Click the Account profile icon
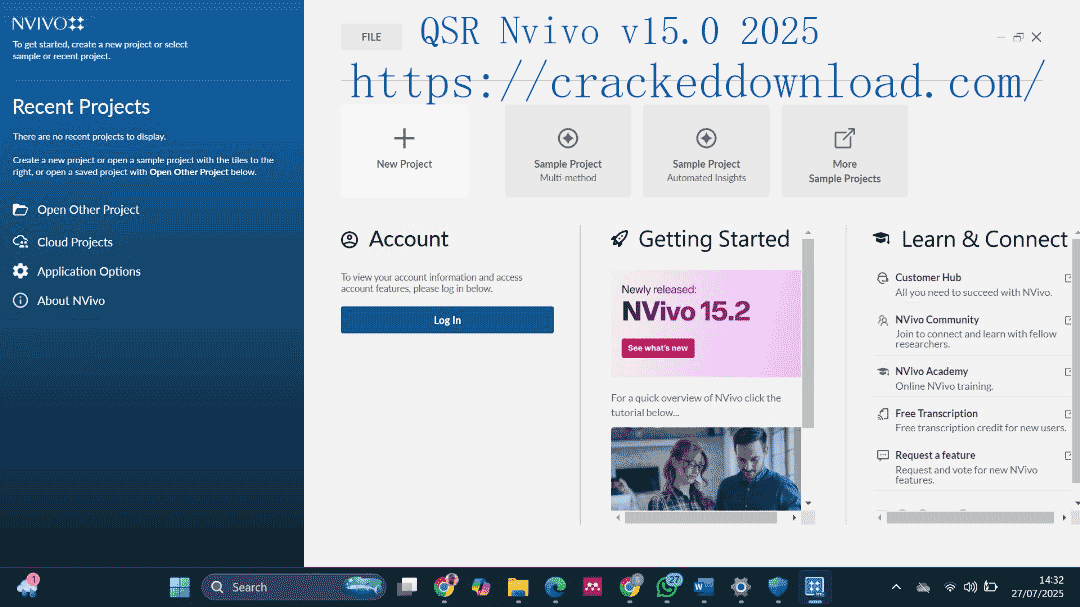 click(349, 240)
